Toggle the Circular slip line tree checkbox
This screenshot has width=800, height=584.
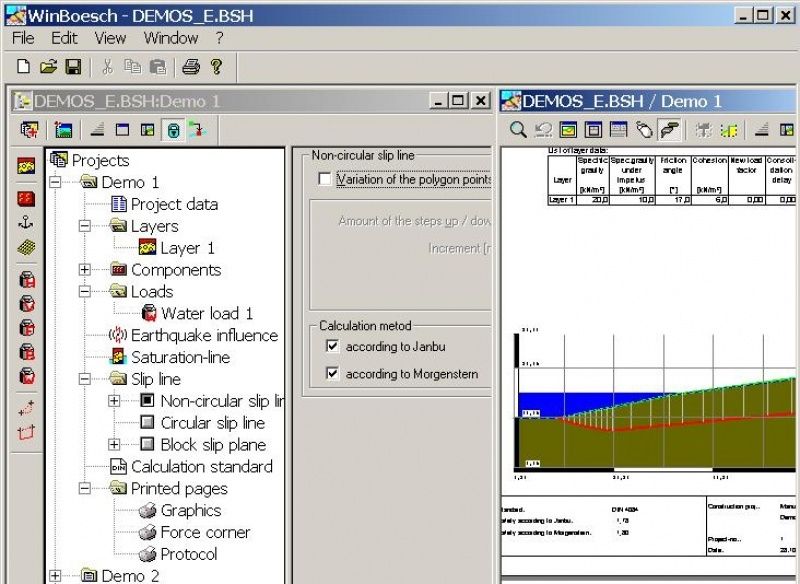[147, 422]
